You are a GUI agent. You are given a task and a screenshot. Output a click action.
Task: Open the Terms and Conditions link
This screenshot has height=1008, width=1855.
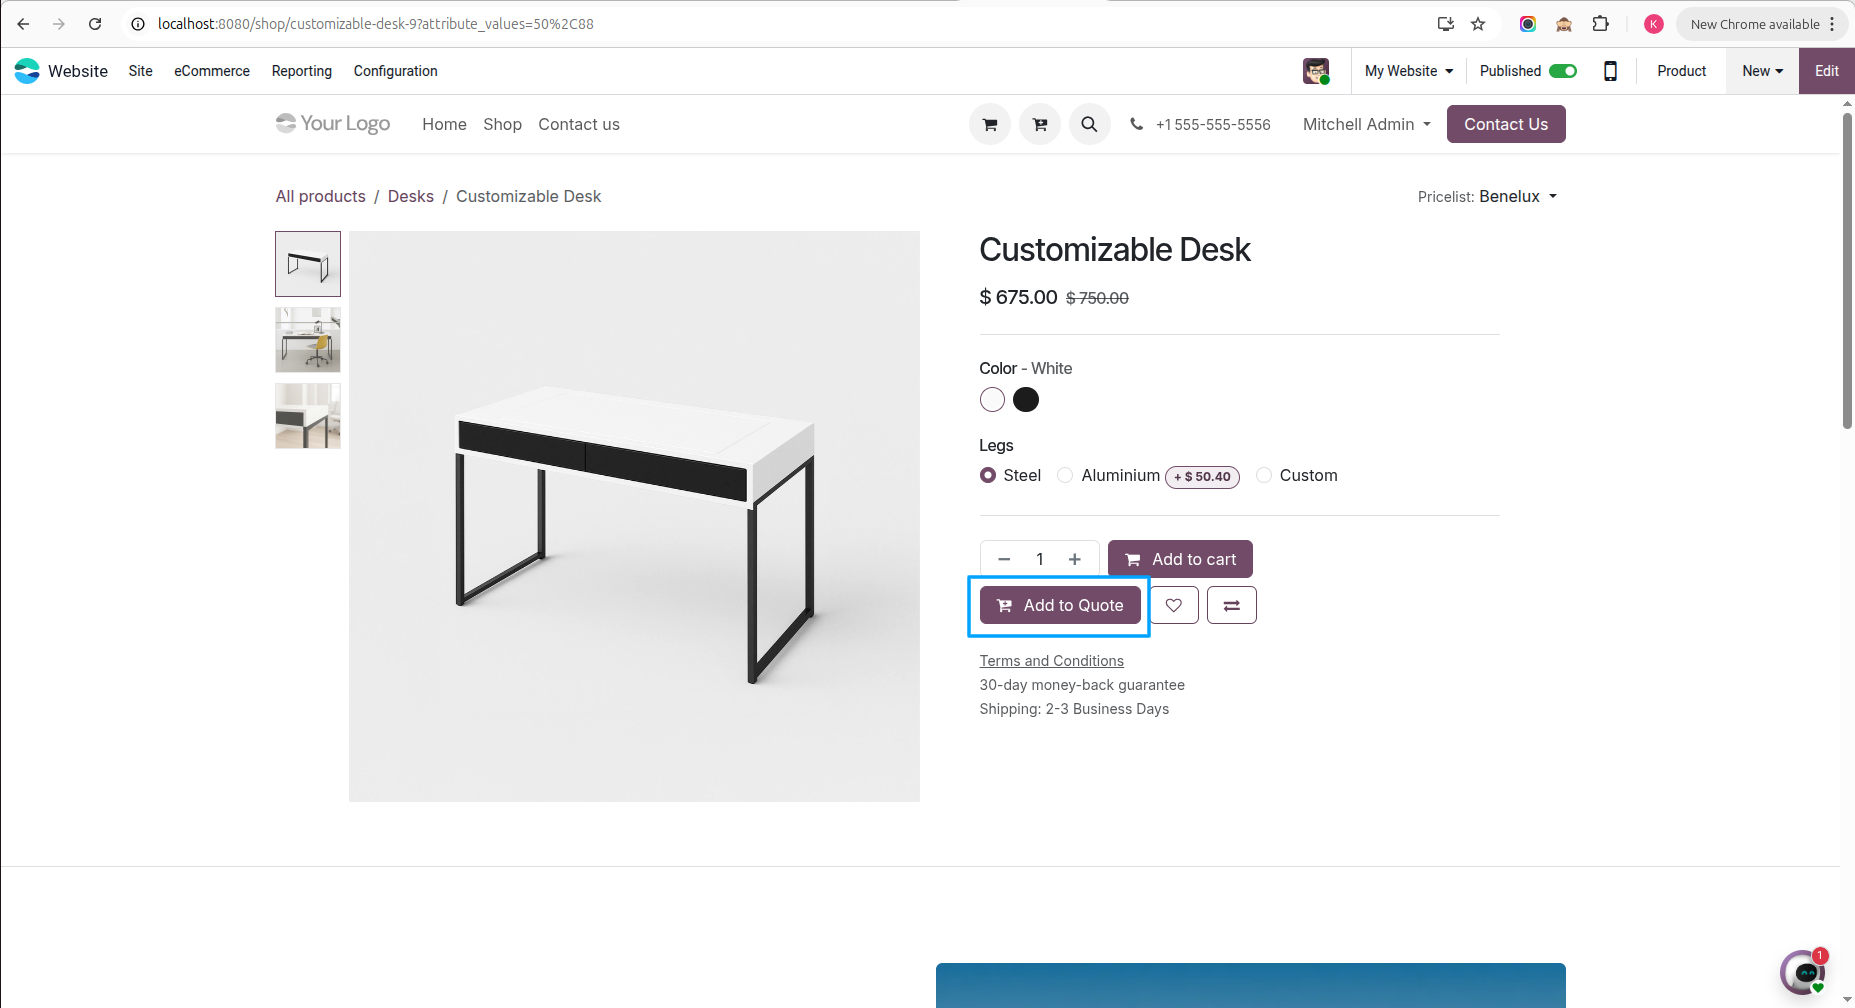tap(1051, 660)
